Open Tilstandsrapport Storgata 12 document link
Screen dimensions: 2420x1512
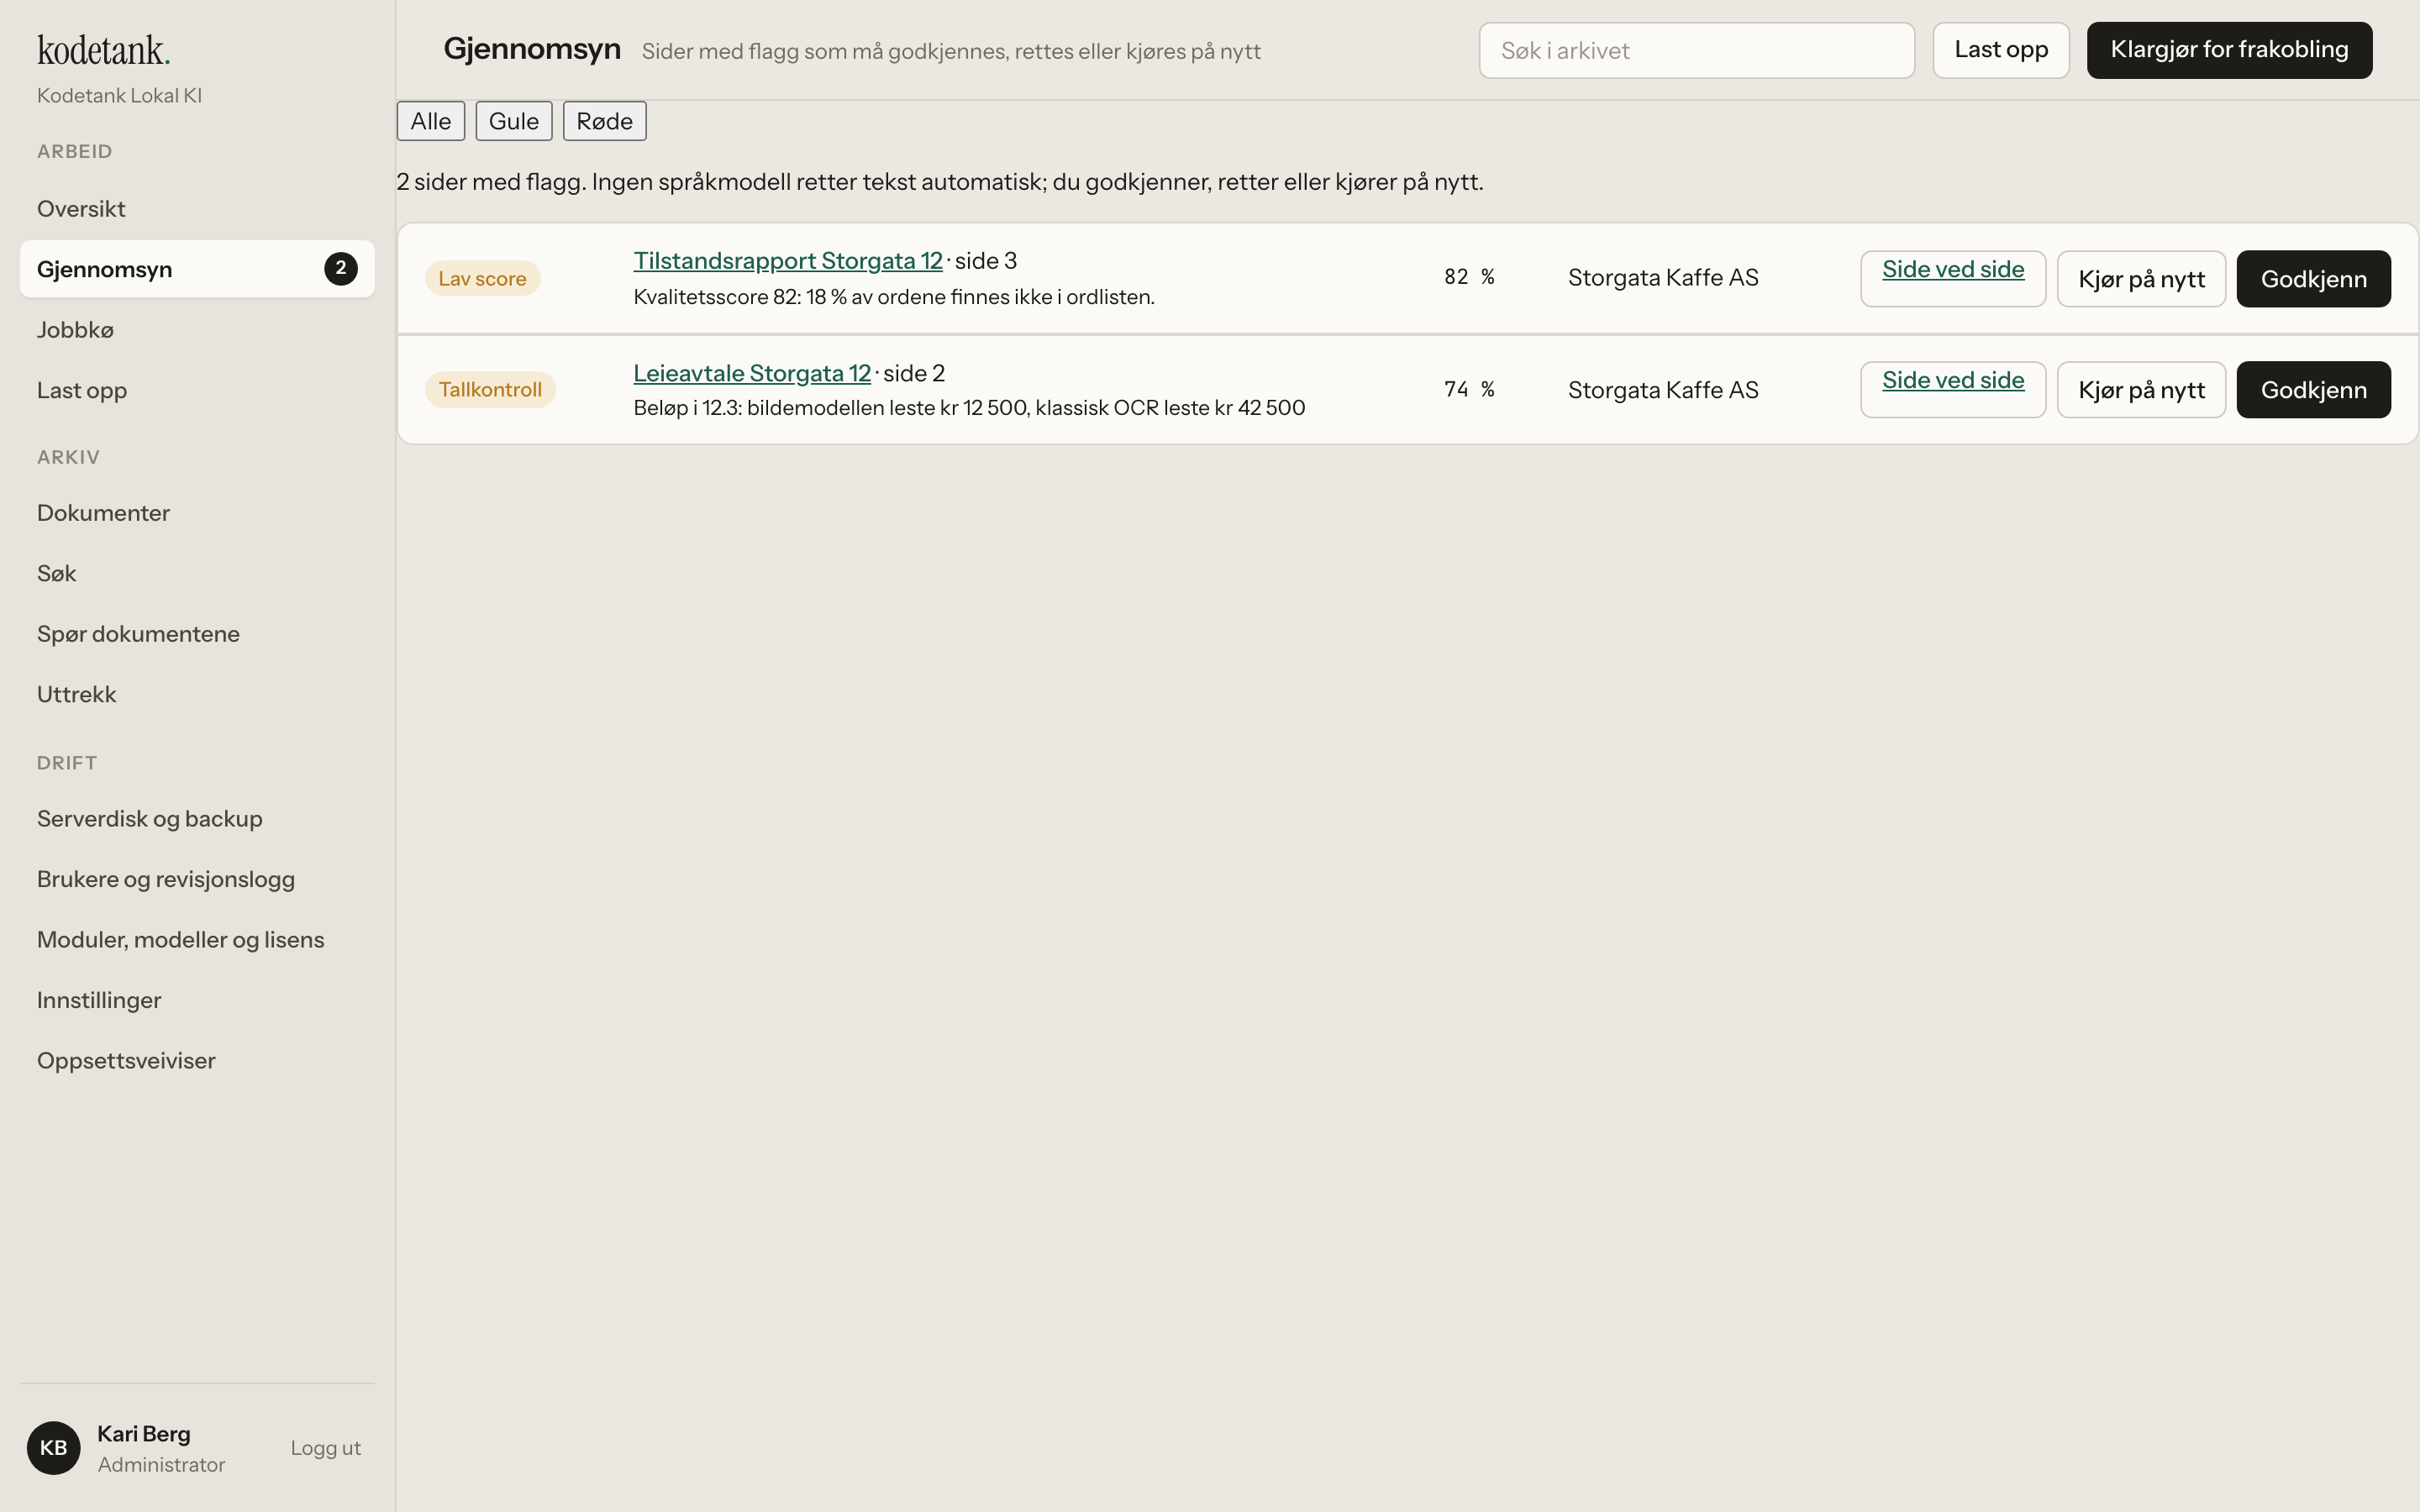point(788,261)
